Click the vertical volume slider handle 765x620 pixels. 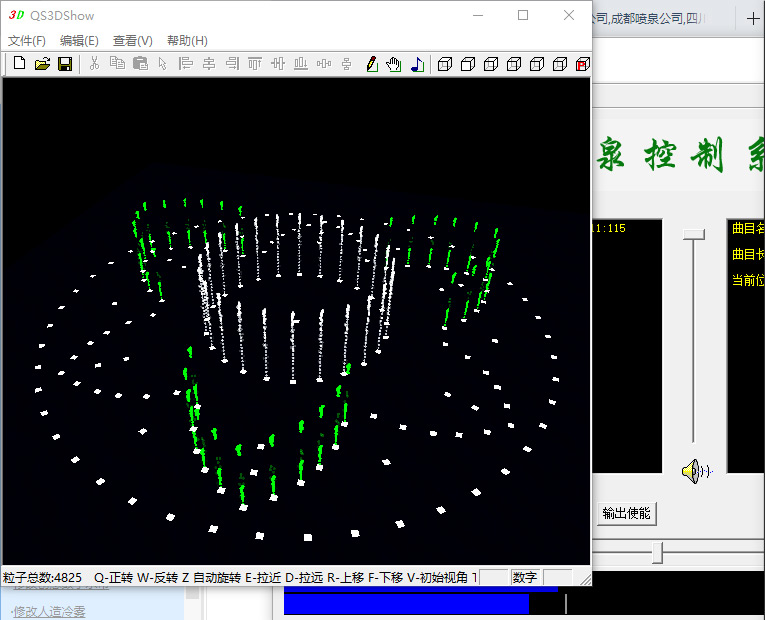693,233
